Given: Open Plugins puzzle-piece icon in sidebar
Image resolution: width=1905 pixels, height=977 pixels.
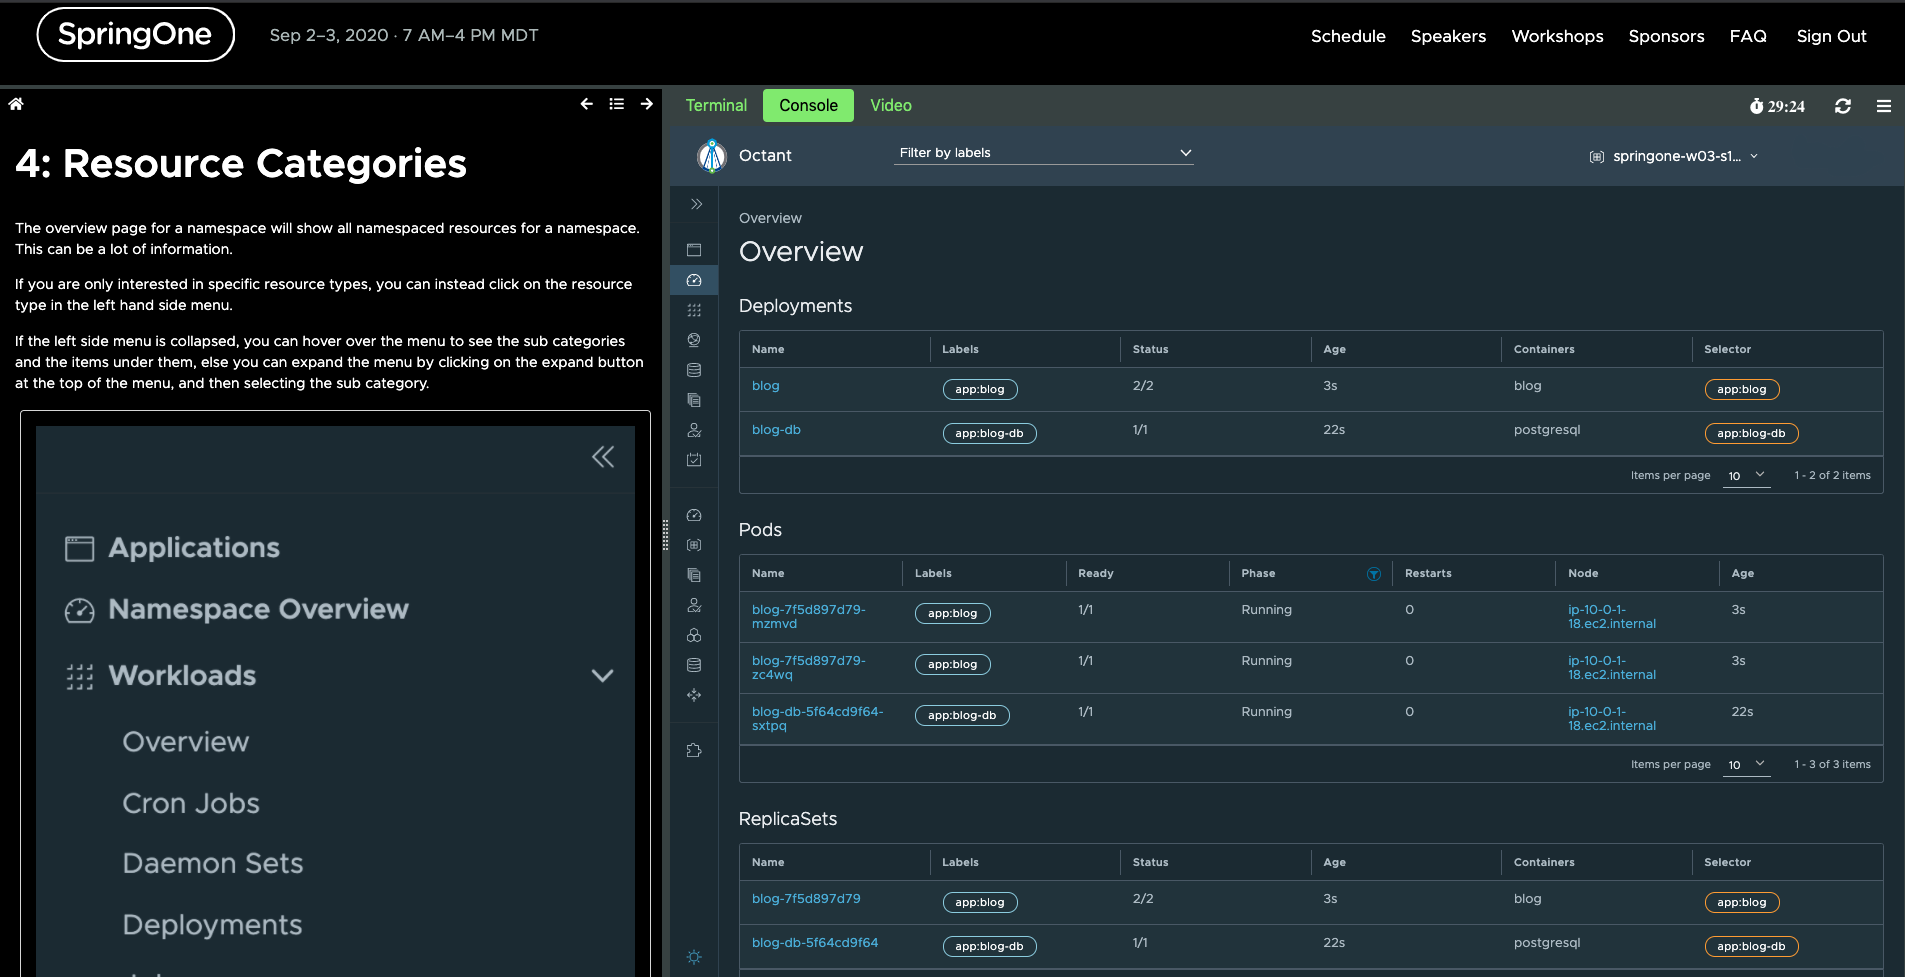Looking at the screenshot, I should 694,750.
